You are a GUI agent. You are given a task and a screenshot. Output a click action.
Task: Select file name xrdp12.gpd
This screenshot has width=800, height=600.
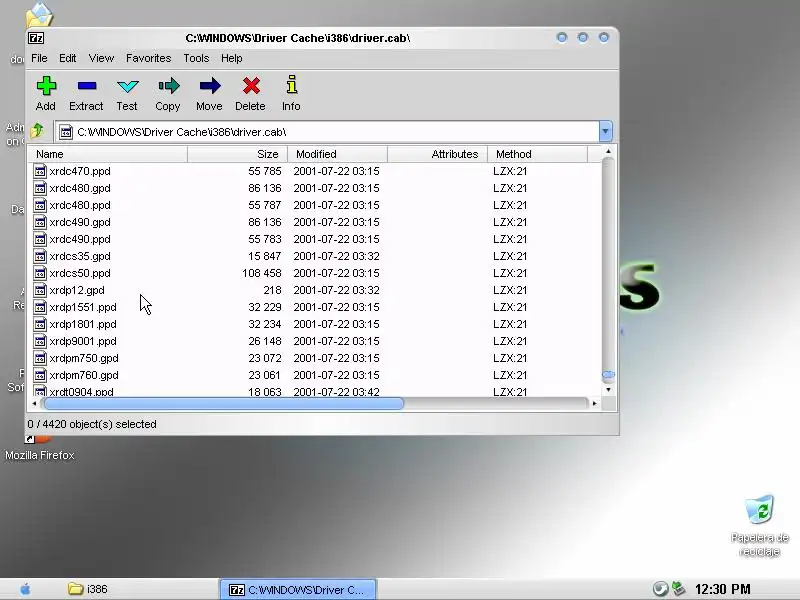77,290
